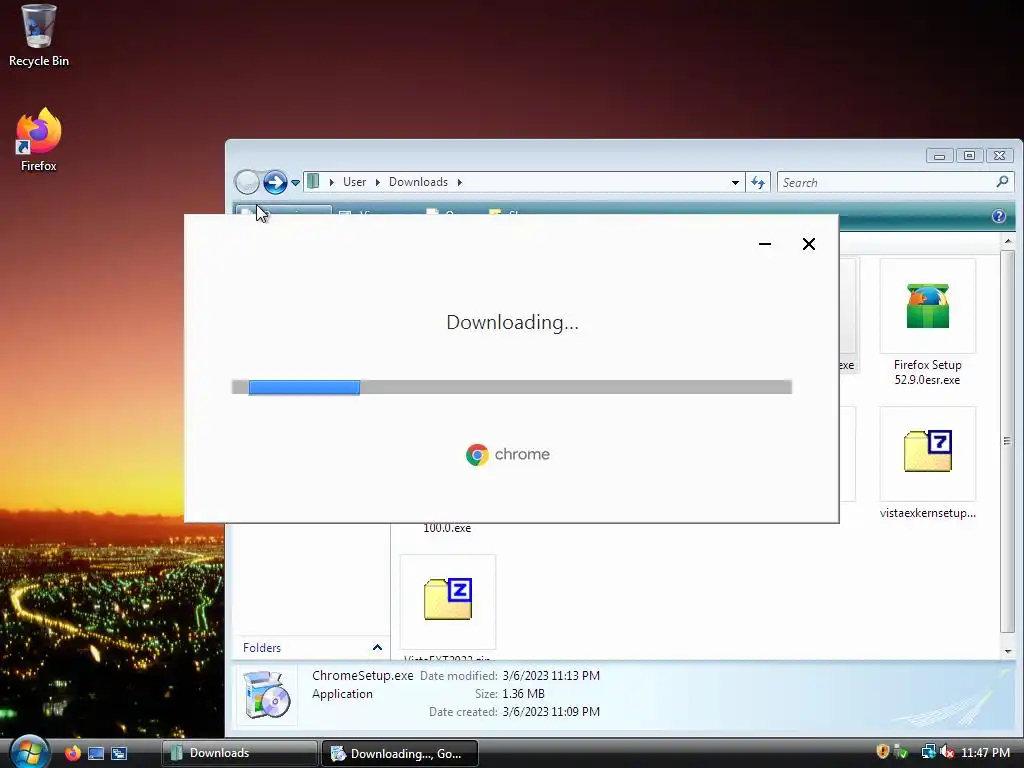Click Date modified value 3/6/2023 11:13 PM
The height and width of the screenshot is (768, 1024).
pyautogui.click(x=551, y=676)
